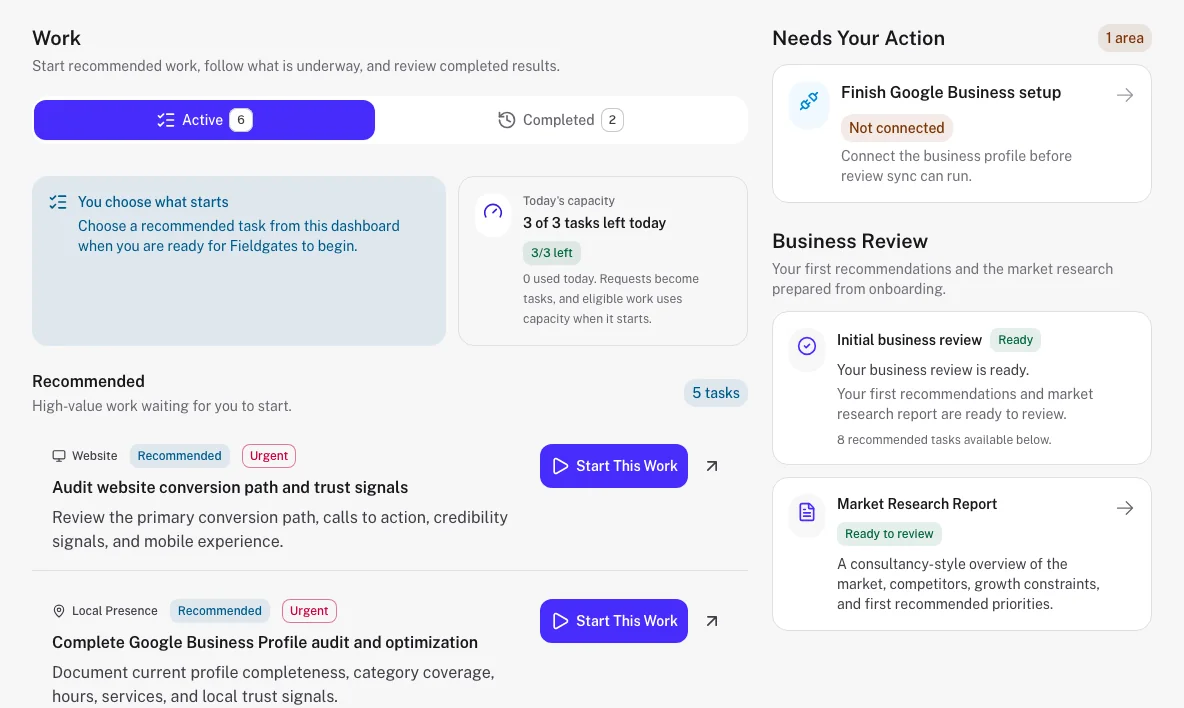Open website audit task via arrow icon

712,466
